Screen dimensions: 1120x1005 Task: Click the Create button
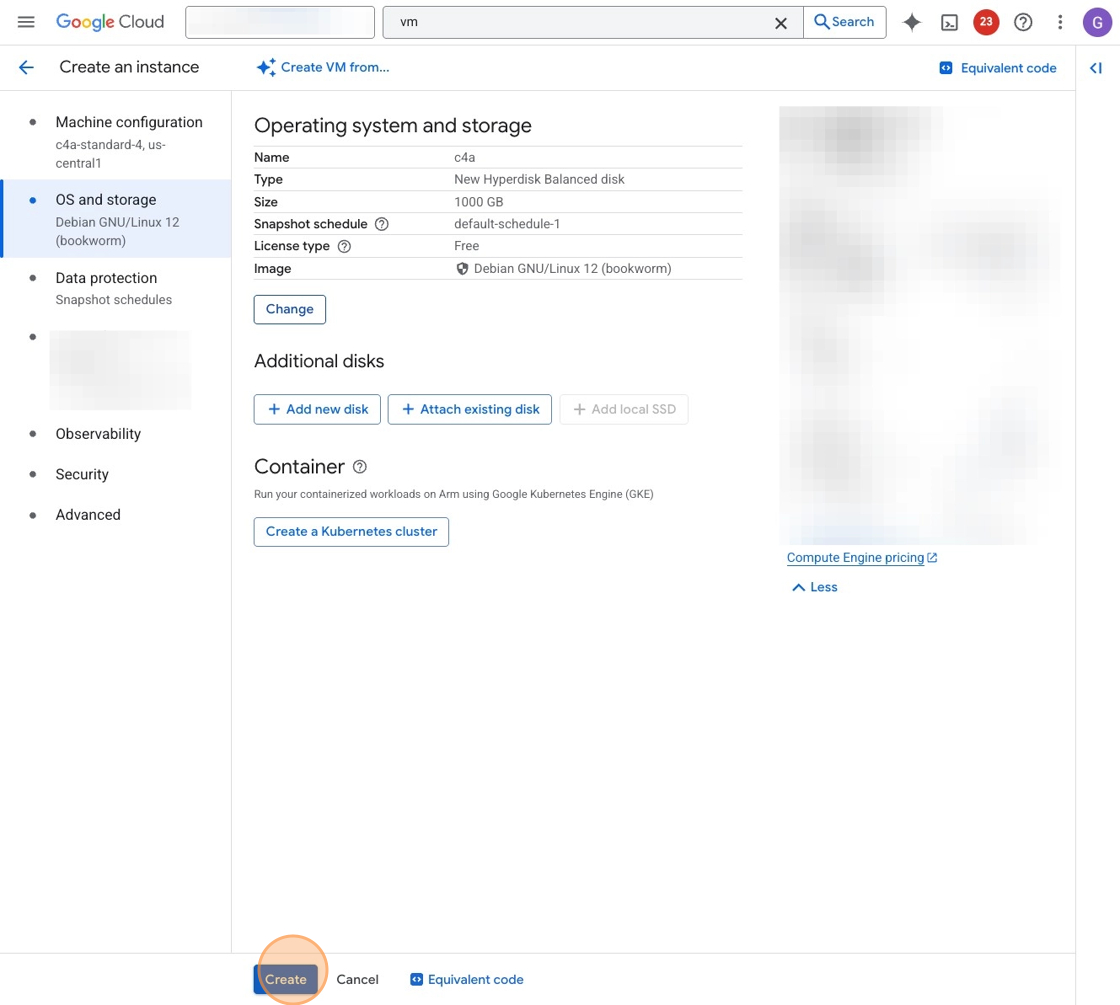(x=286, y=979)
